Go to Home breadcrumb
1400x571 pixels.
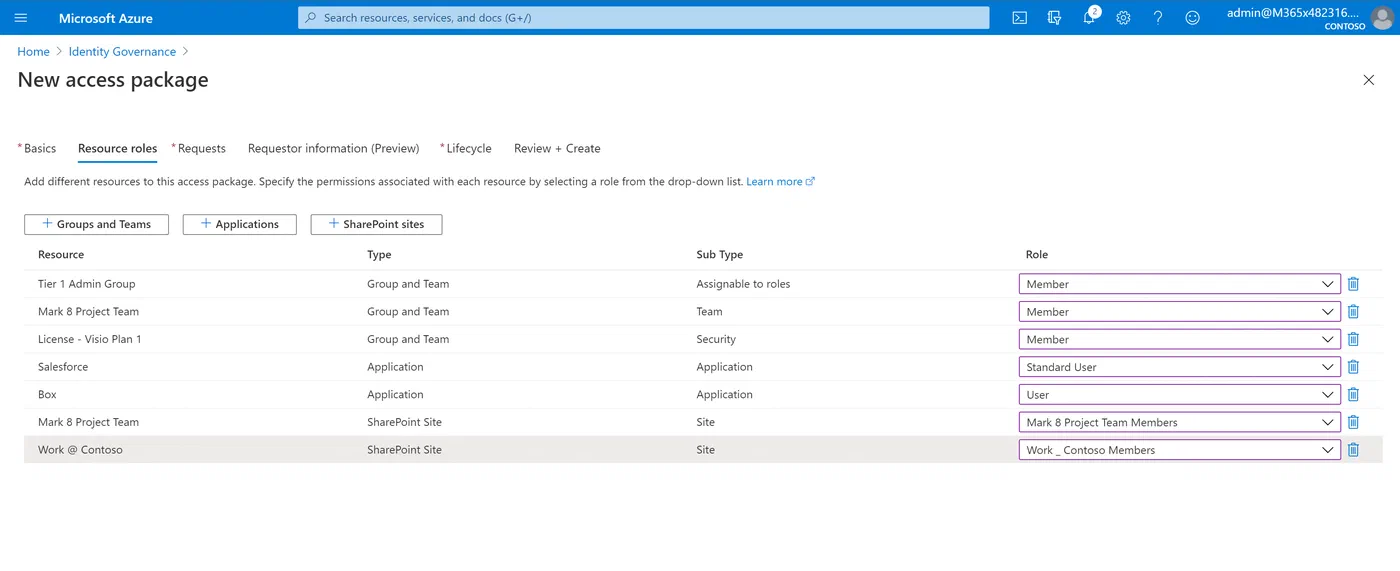pos(33,52)
